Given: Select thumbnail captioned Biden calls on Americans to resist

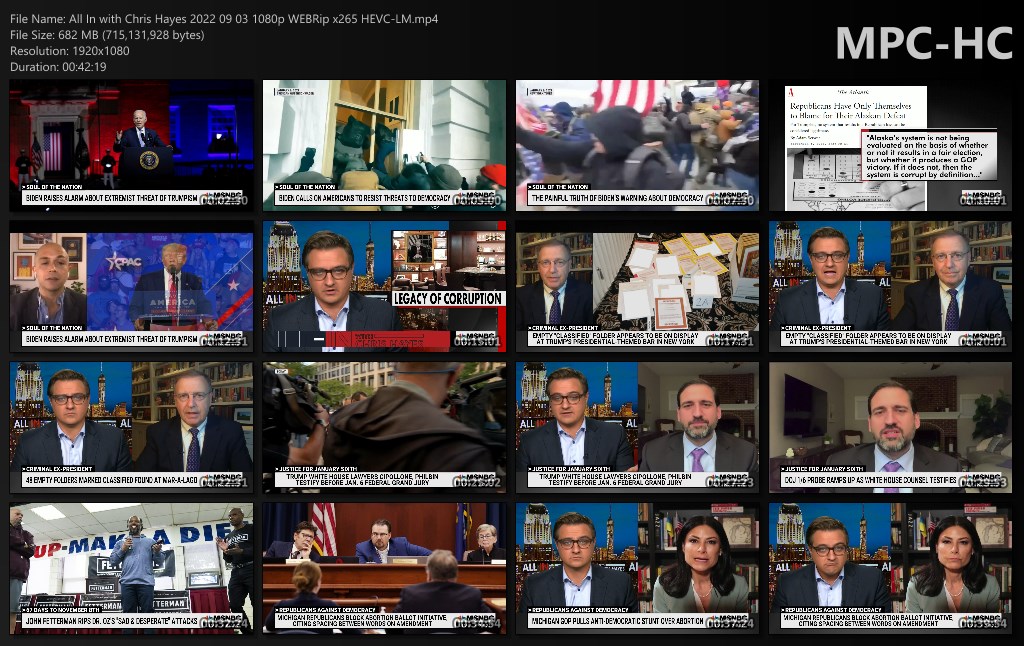Looking at the screenshot, I should pyautogui.click(x=384, y=145).
